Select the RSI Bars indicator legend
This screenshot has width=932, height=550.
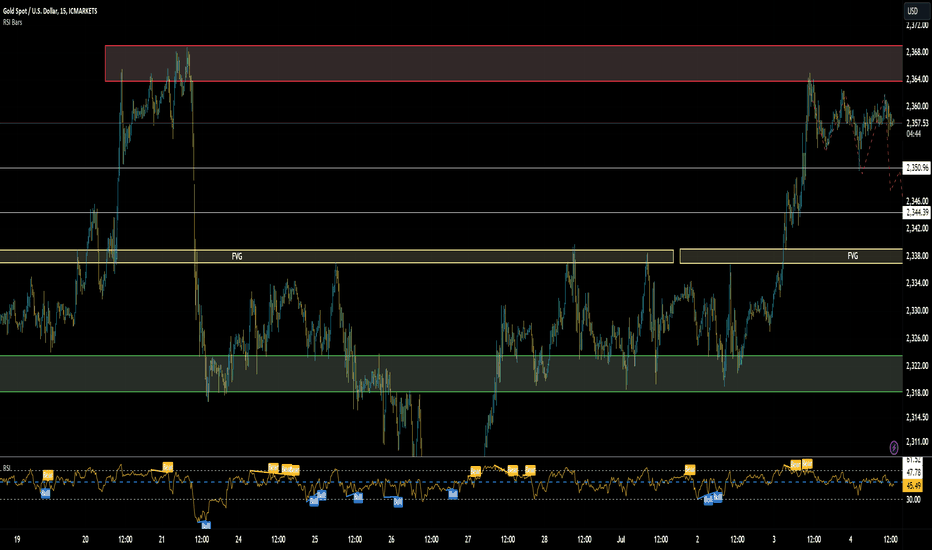click(12, 22)
